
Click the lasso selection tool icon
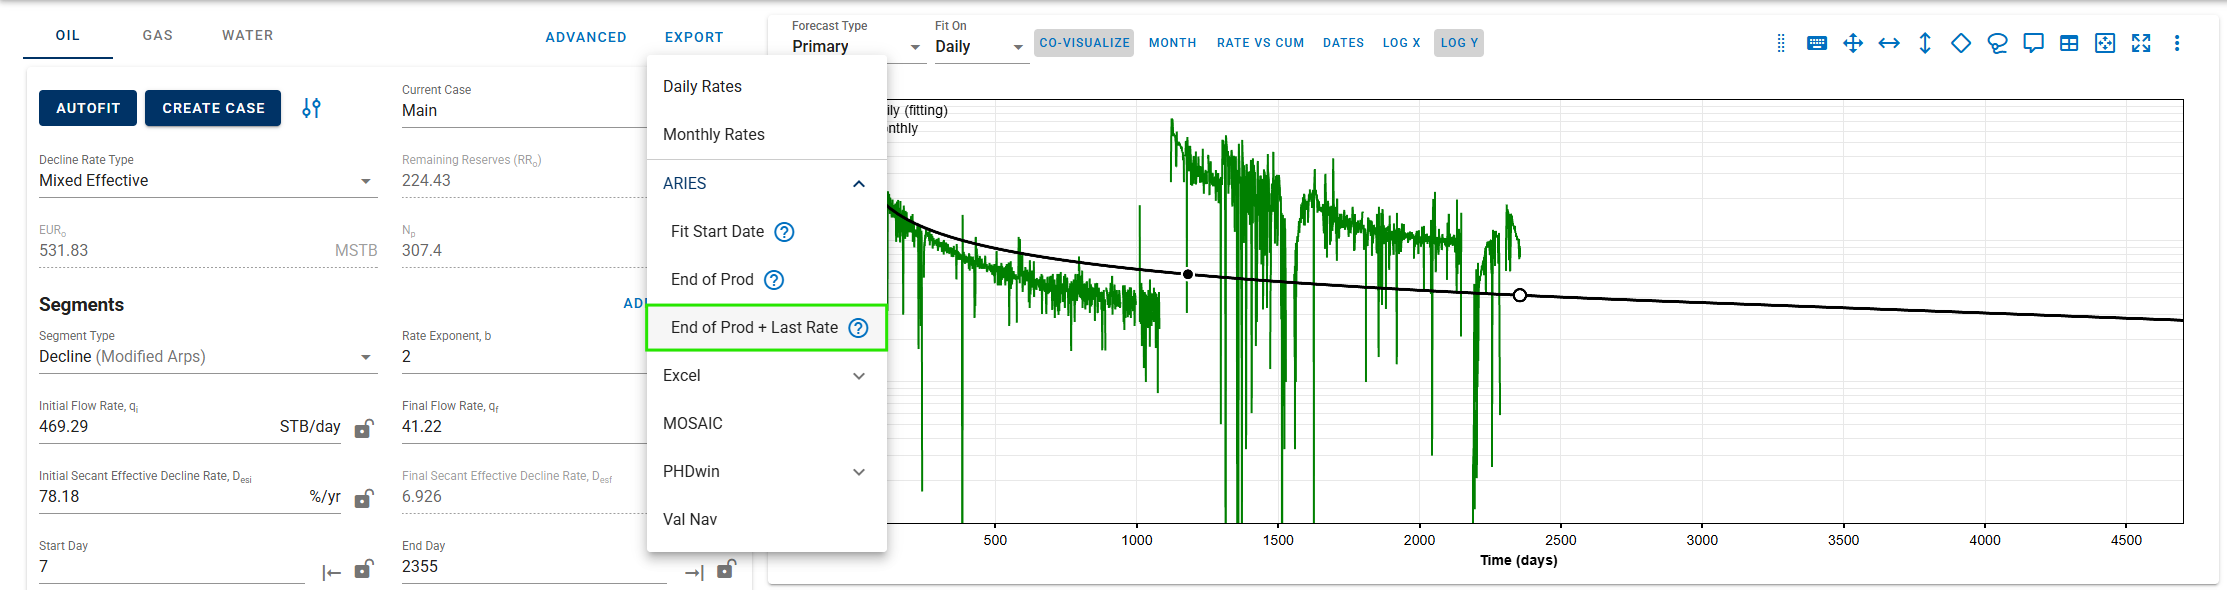pos(1997,43)
